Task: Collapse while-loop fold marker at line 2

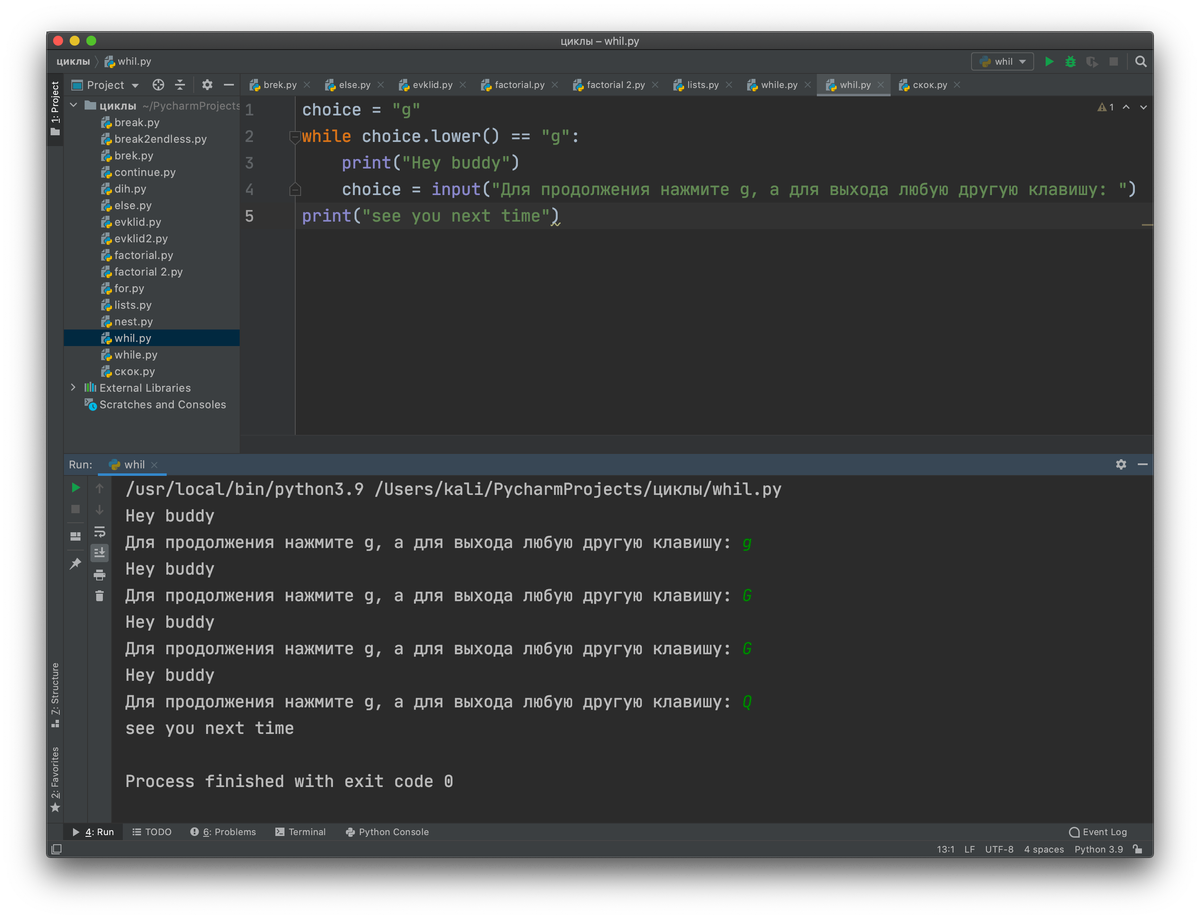Action: [295, 137]
